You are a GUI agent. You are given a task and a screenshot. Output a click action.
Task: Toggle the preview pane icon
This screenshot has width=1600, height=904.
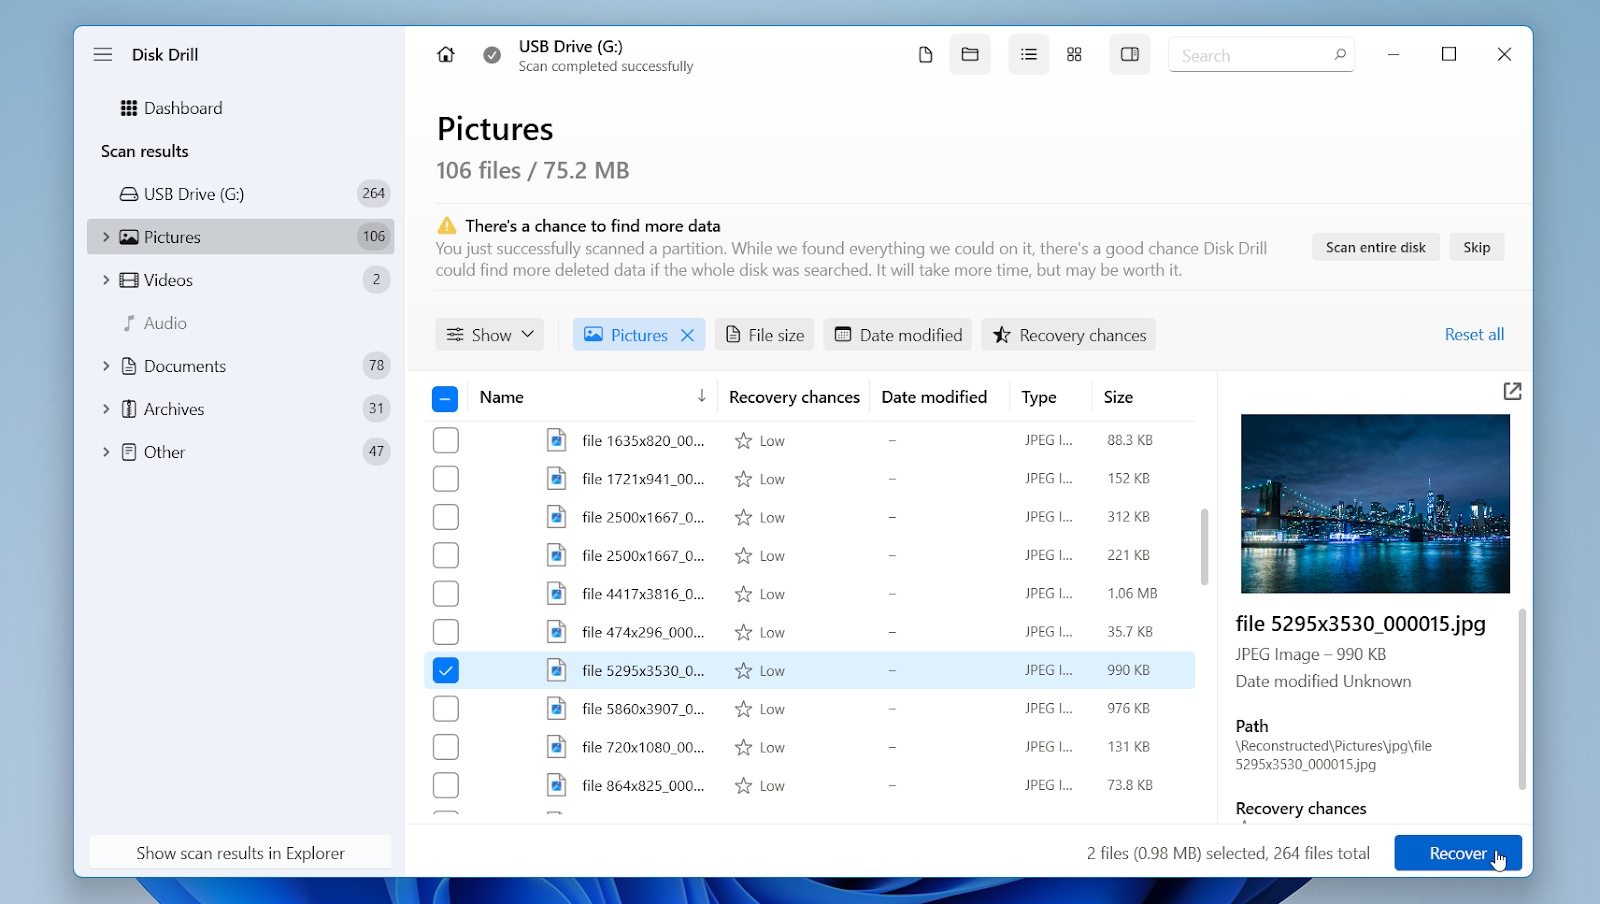[x=1130, y=55]
